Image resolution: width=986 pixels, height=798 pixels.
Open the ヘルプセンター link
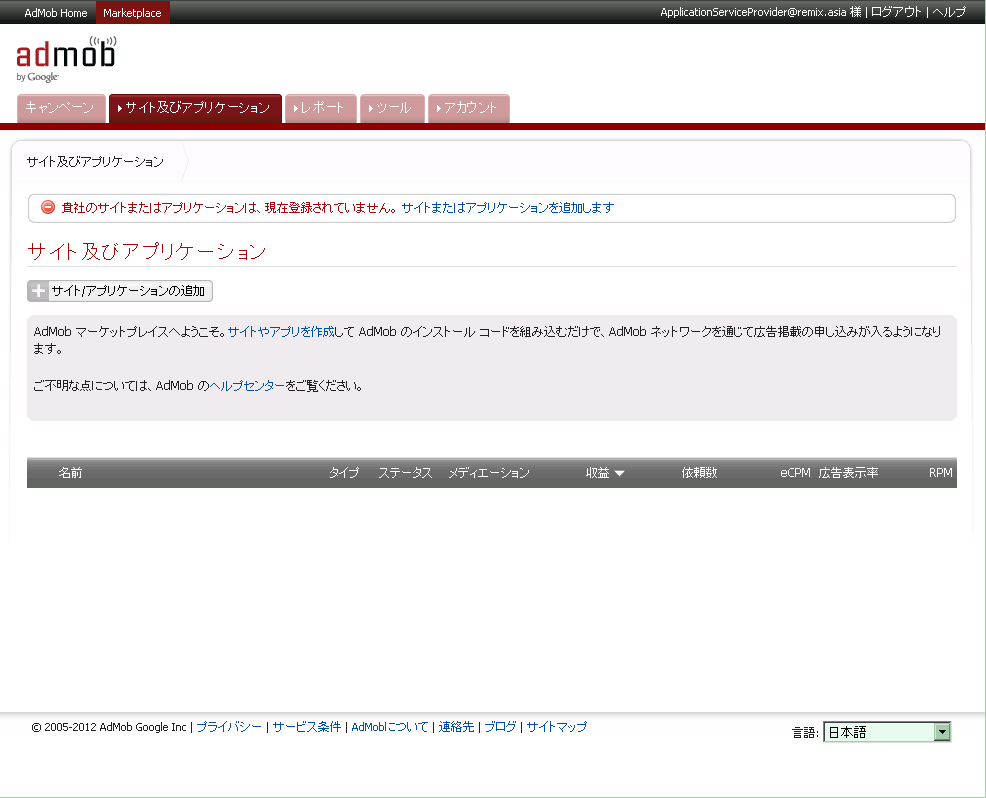tap(247, 385)
